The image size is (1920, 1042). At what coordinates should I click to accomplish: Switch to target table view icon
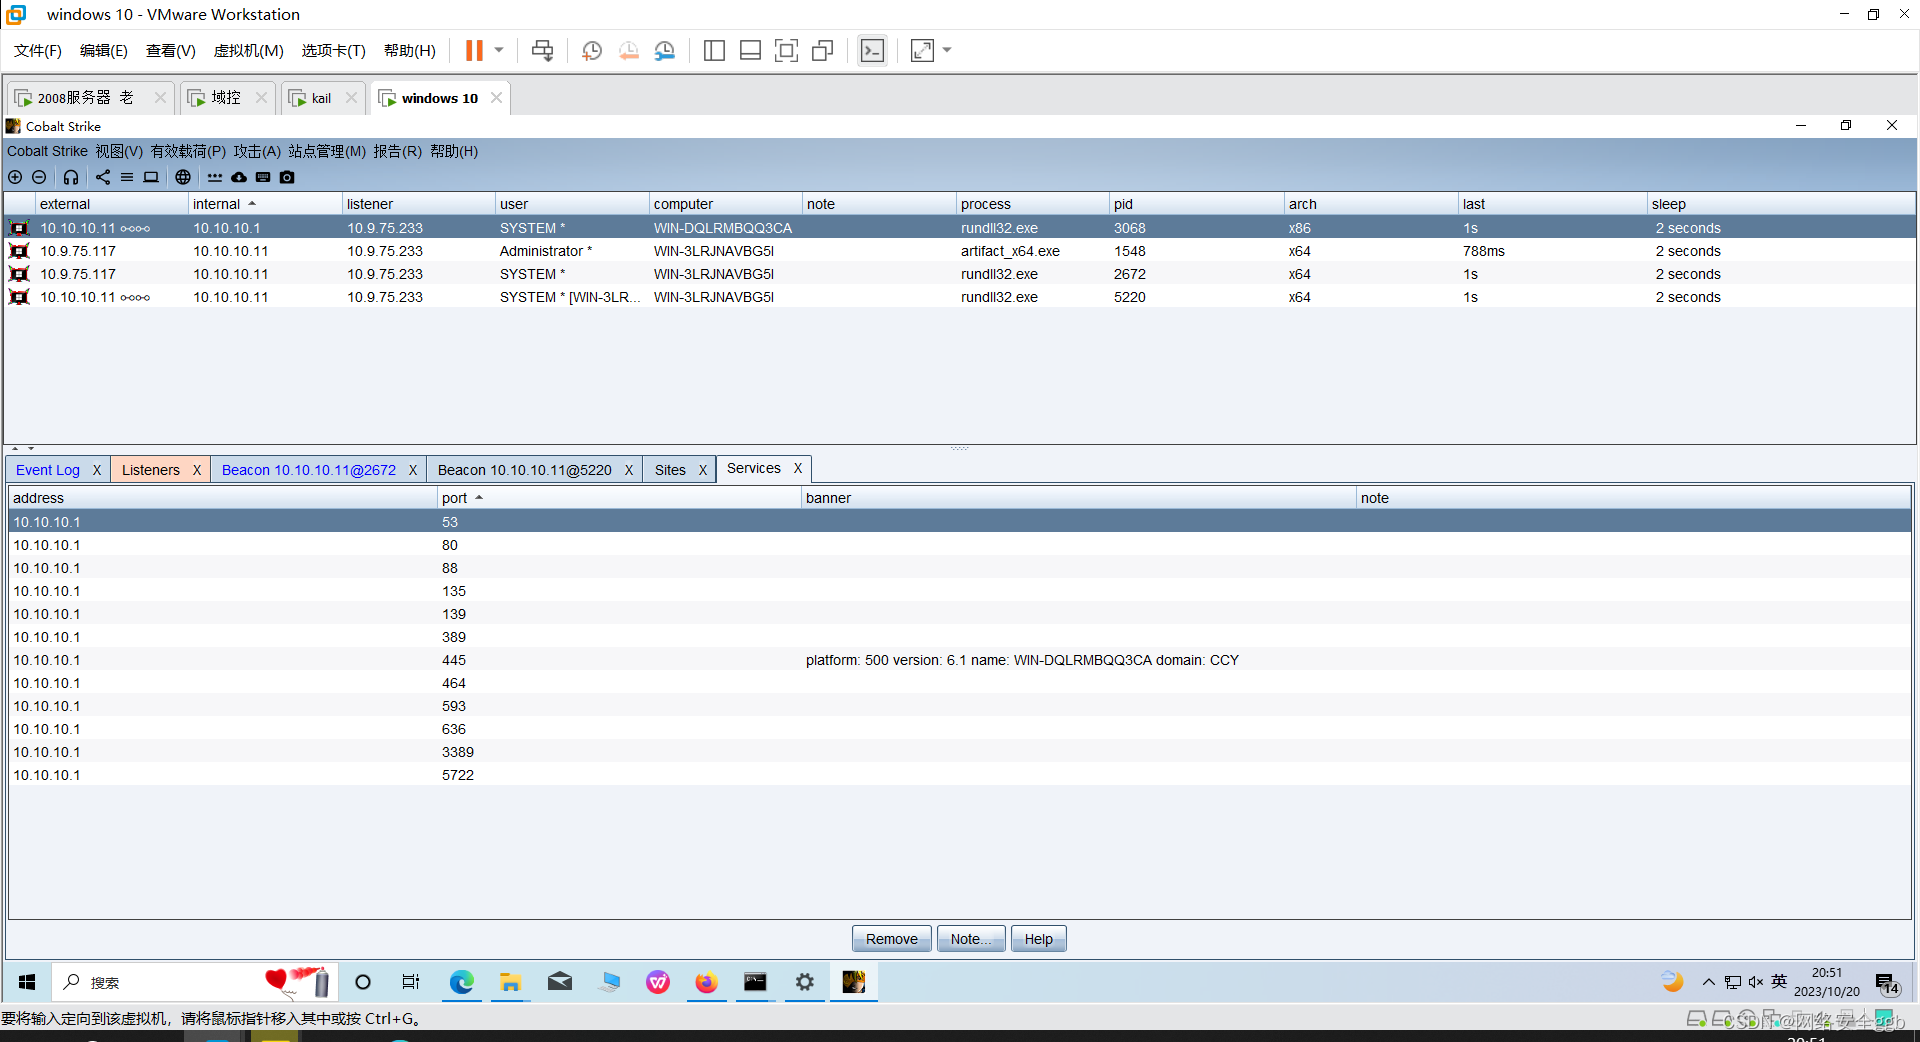click(x=151, y=177)
